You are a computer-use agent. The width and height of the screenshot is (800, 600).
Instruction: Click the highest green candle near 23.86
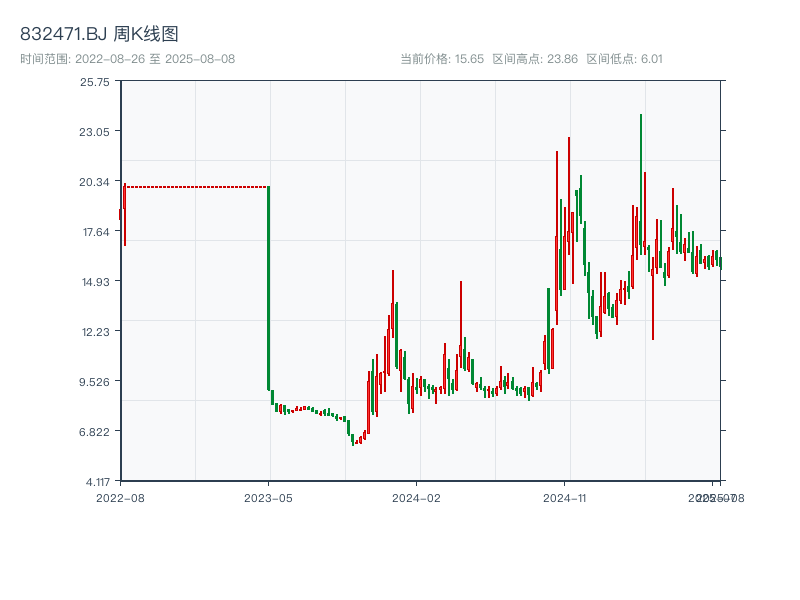point(641,184)
